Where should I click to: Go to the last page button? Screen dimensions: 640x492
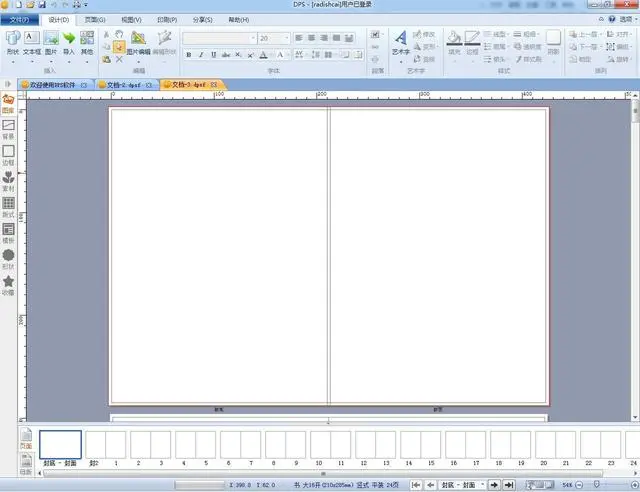coord(509,485)
